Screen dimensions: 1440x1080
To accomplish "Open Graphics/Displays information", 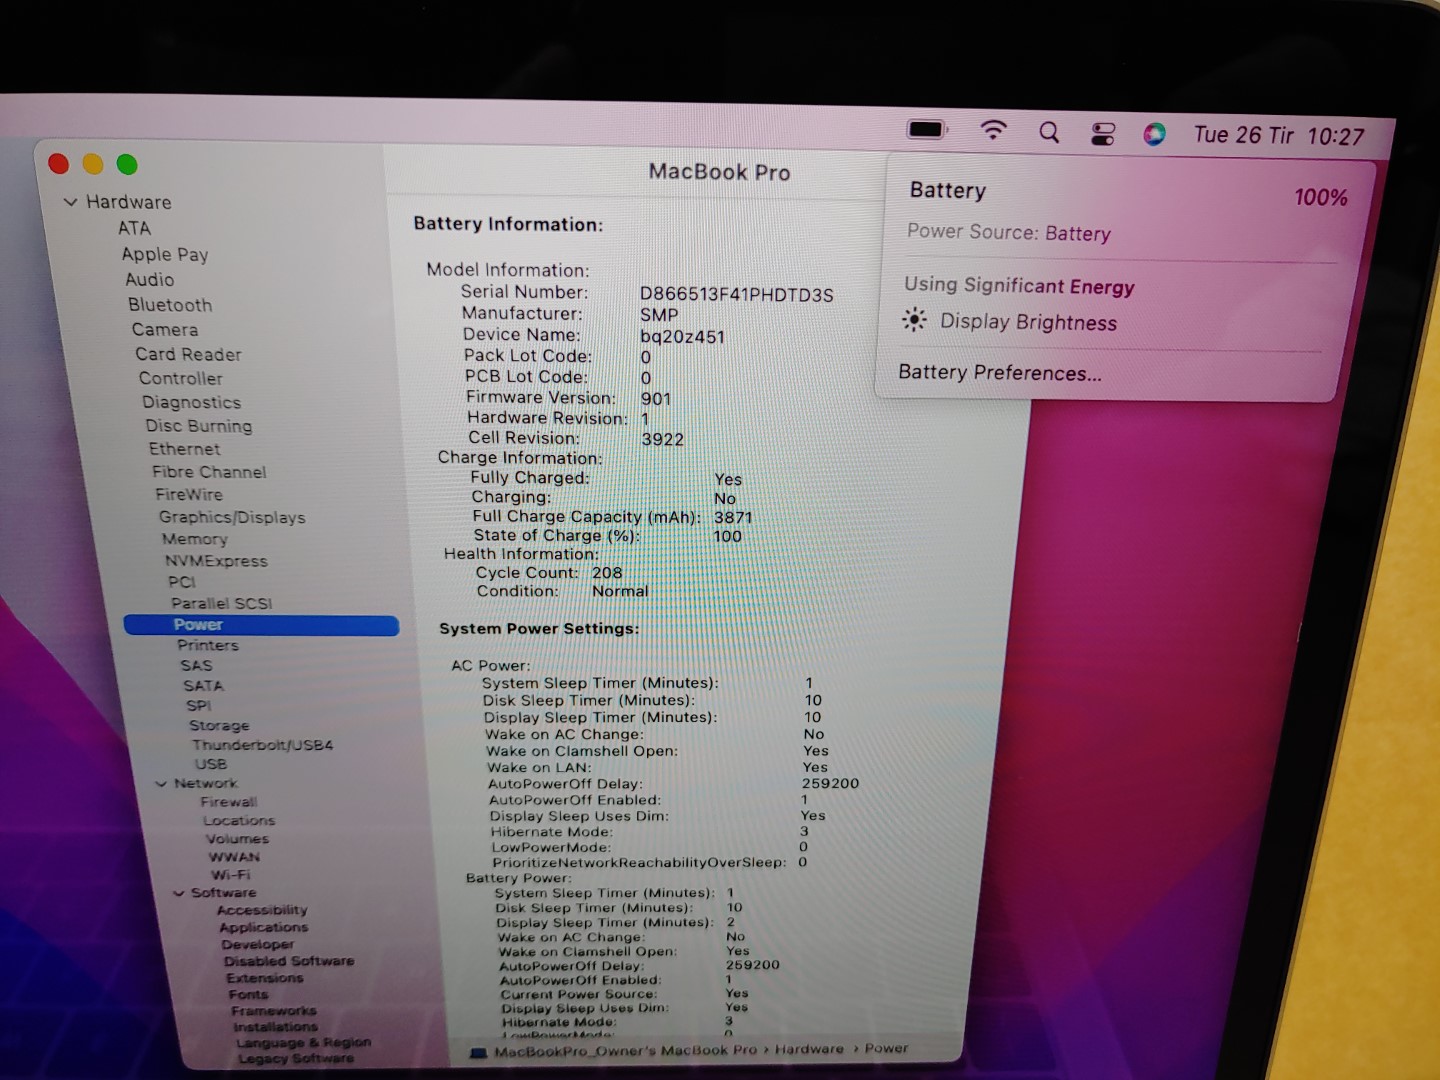I will click(x=232, y=517).
